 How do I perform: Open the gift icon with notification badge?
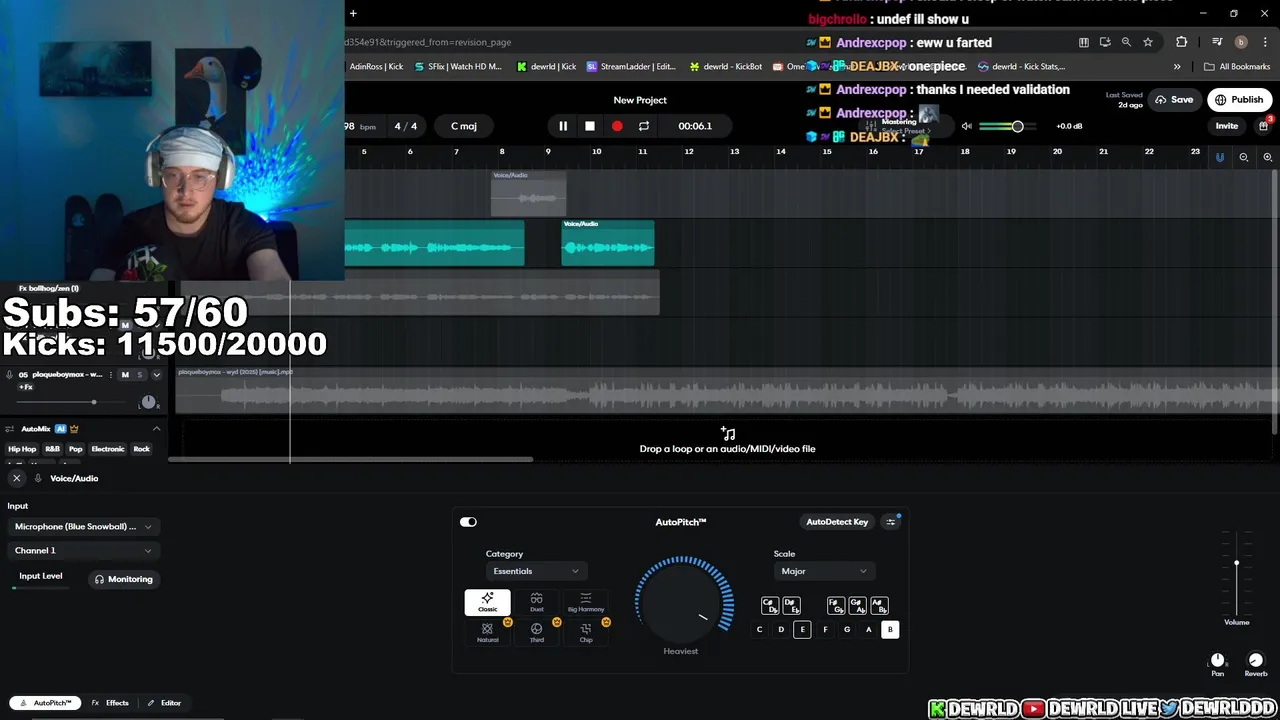coord(1264,126)
